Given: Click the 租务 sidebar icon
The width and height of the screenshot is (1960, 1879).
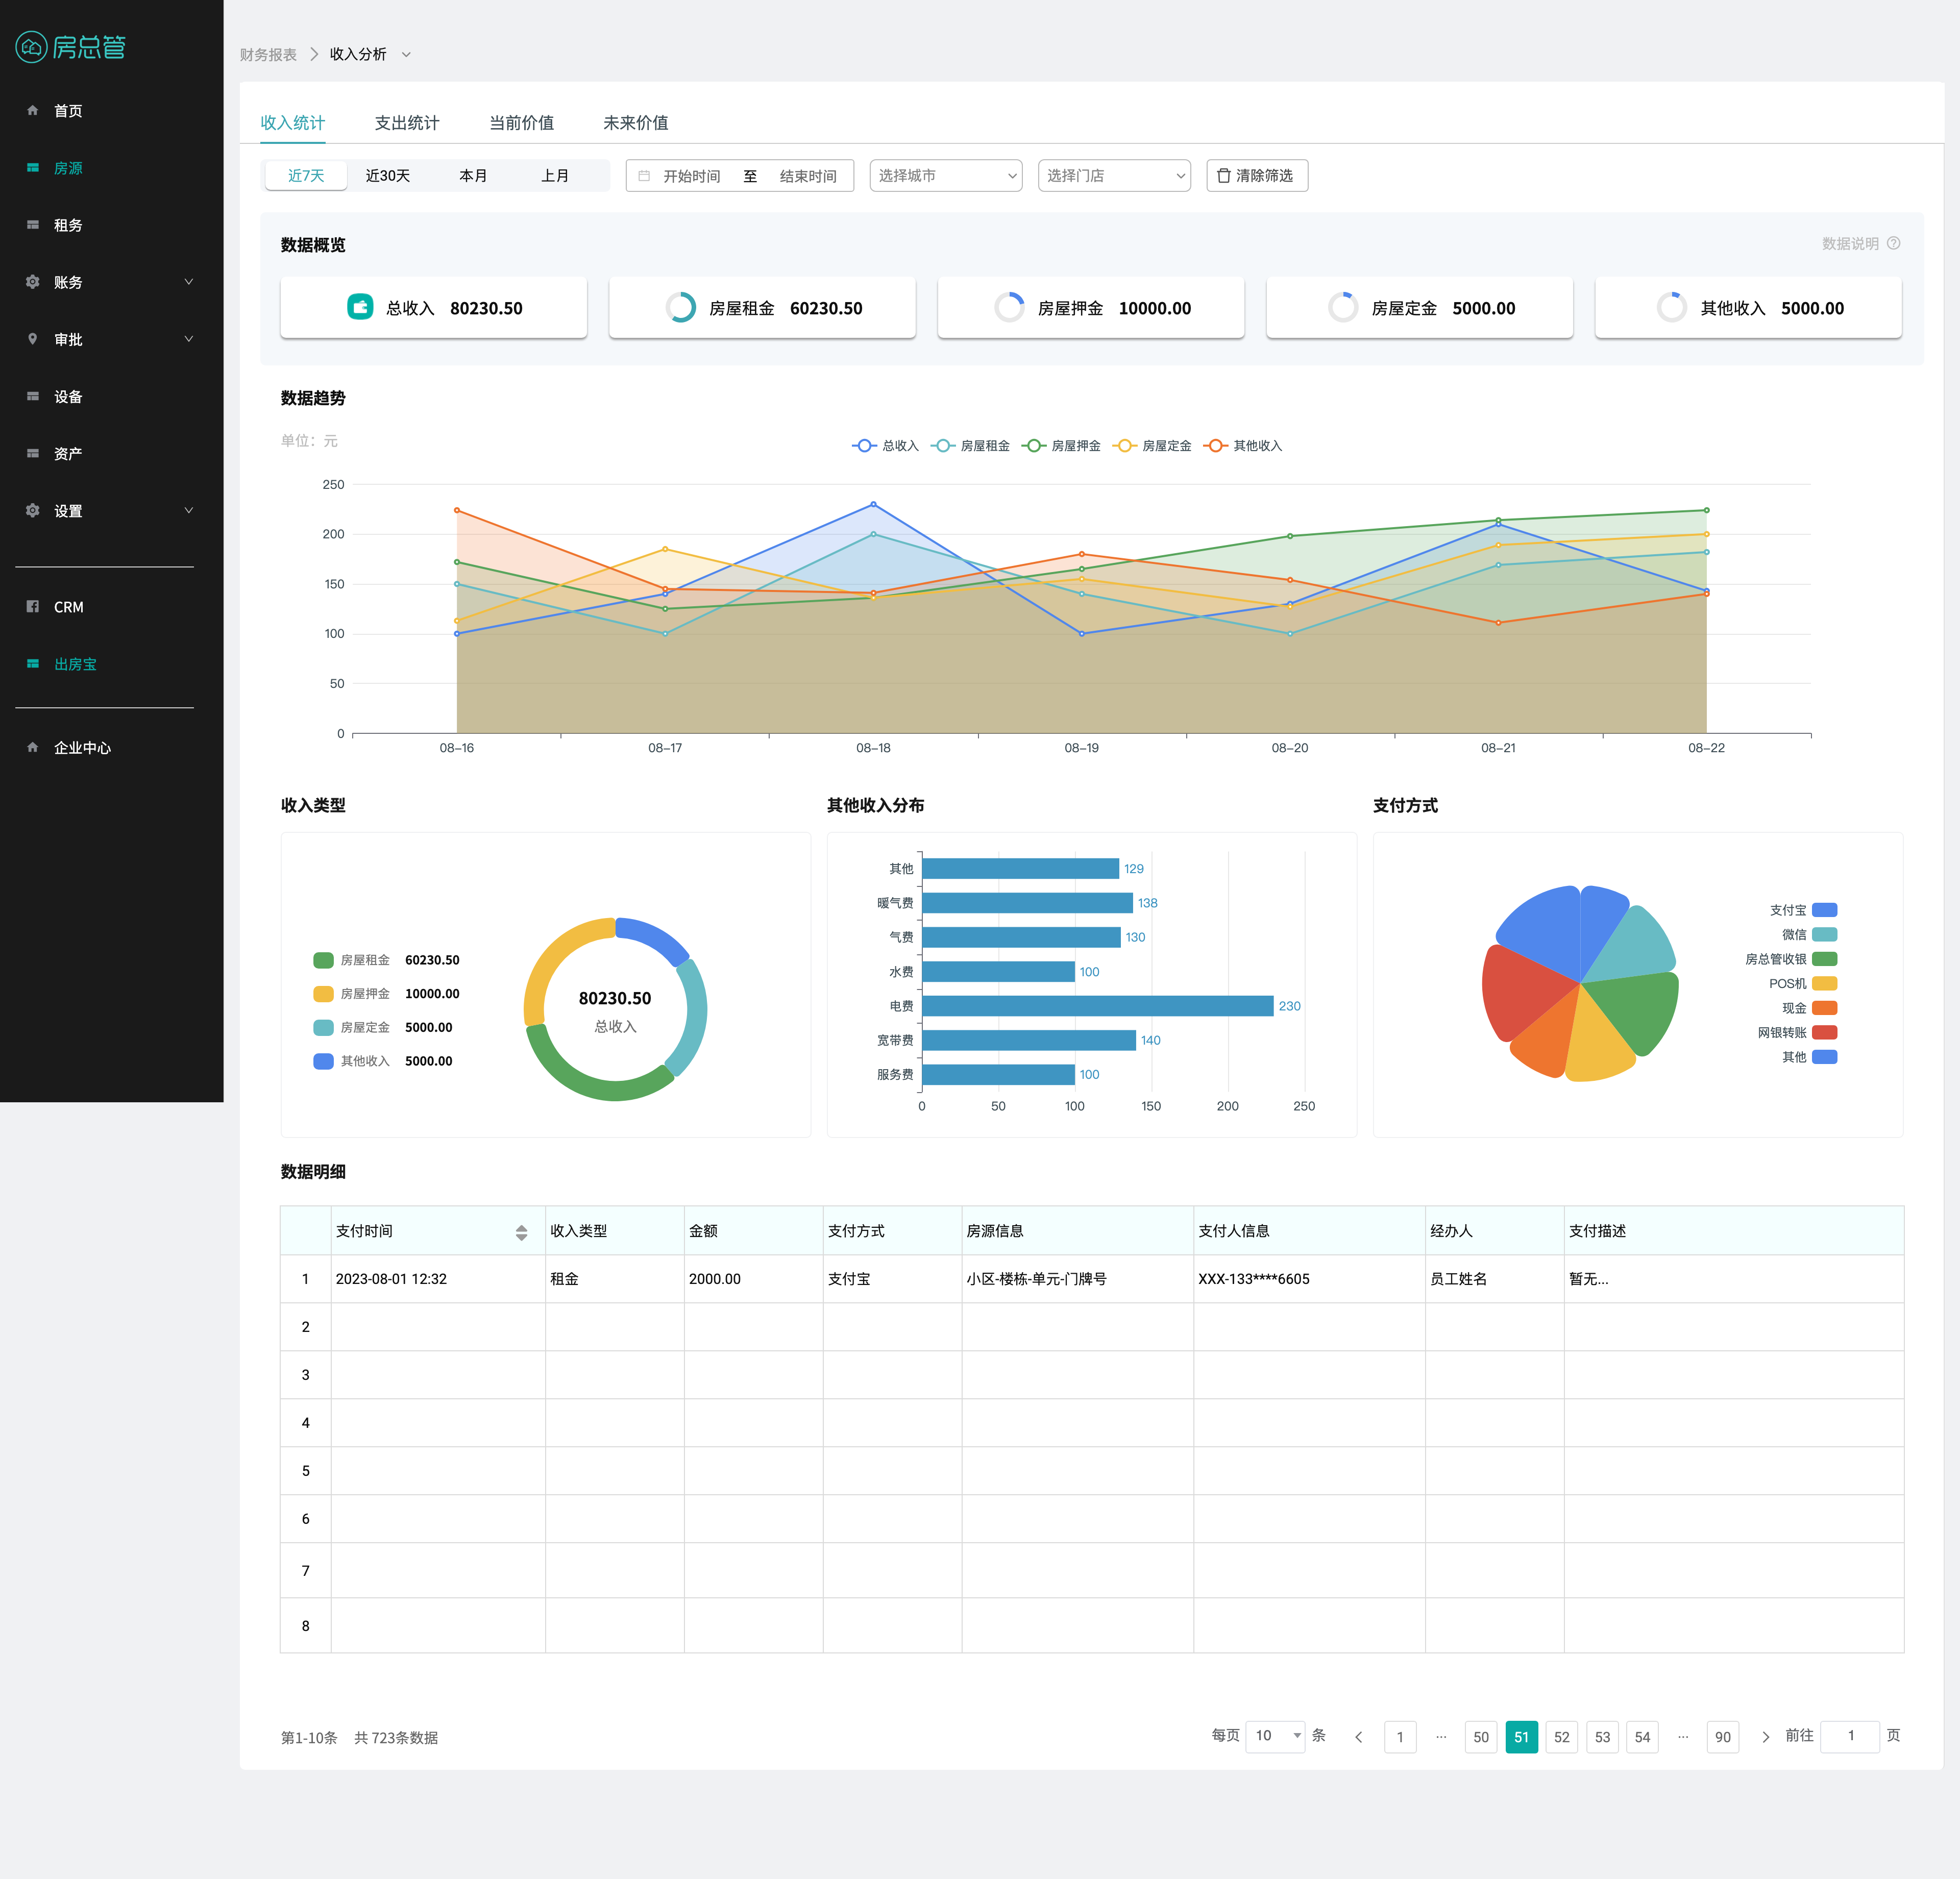Looking at the screenshot, I should [33, 224].
